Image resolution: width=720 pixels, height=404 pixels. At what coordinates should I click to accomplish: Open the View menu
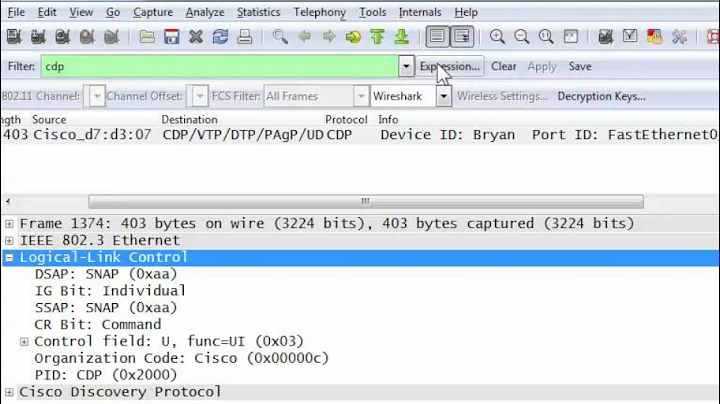(81, 12)
